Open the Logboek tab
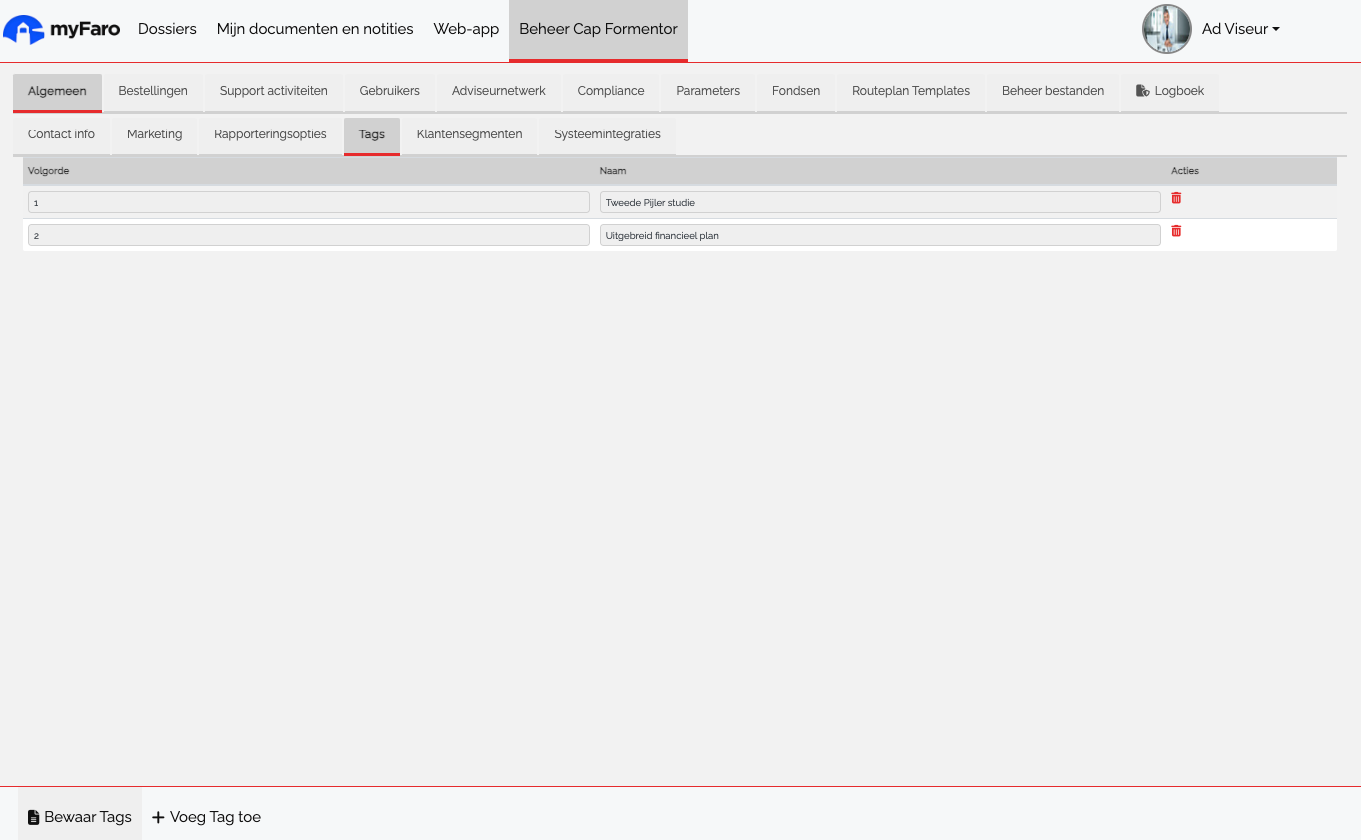Image resolution: width=1361 pixels, height=840 pixels. (1169, 91)
